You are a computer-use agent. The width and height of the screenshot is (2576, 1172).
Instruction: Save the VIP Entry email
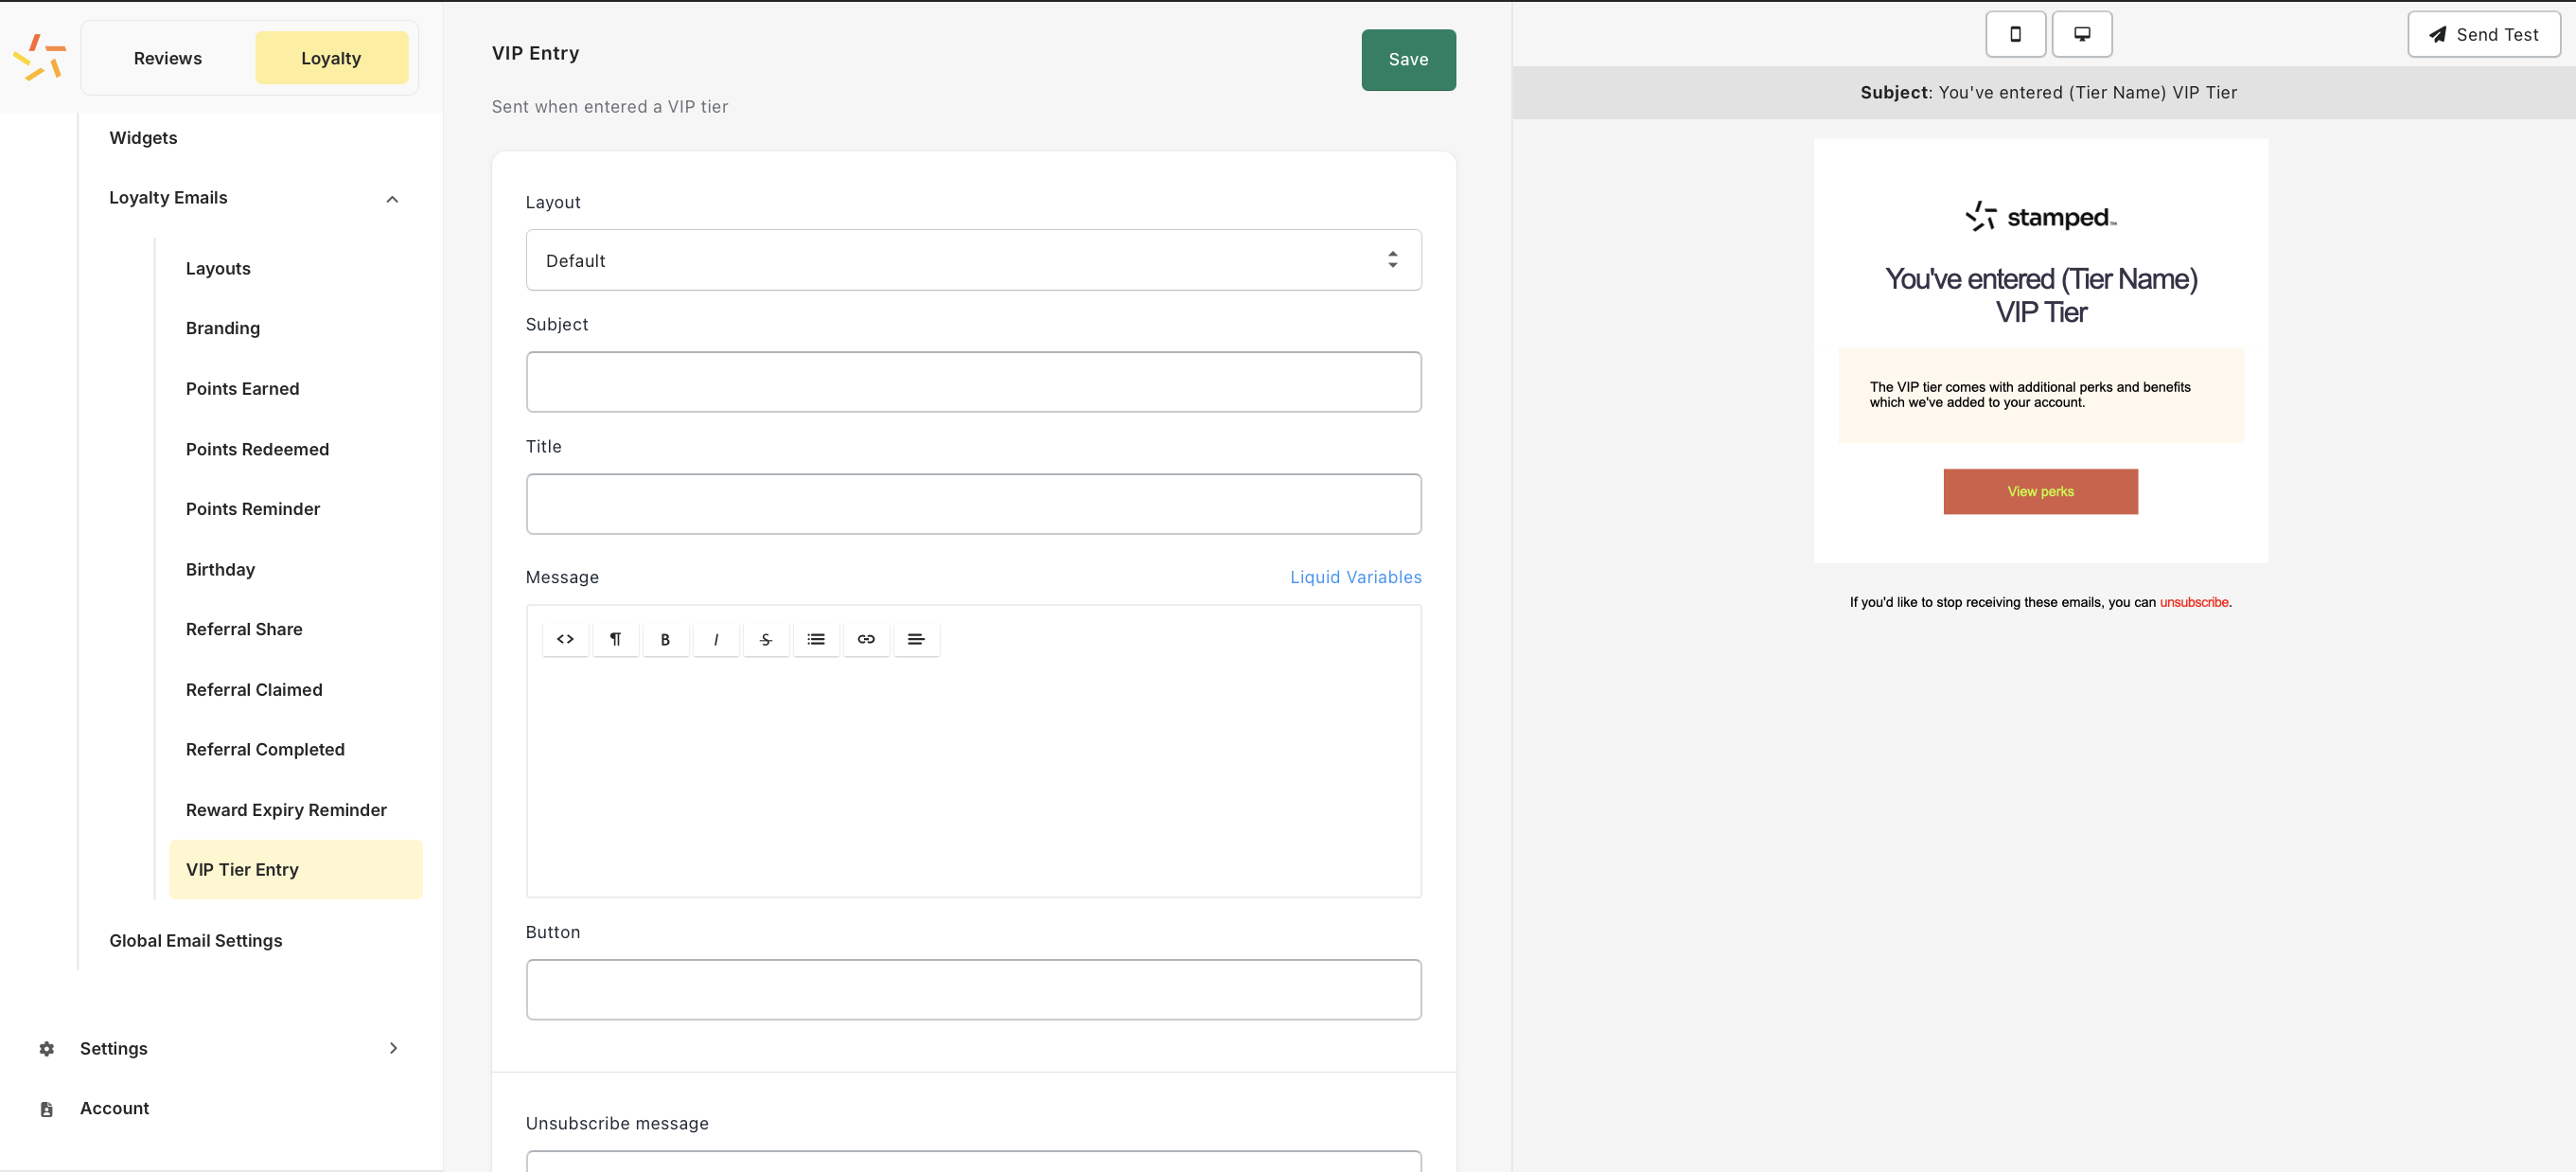(x=1408, y=60)
